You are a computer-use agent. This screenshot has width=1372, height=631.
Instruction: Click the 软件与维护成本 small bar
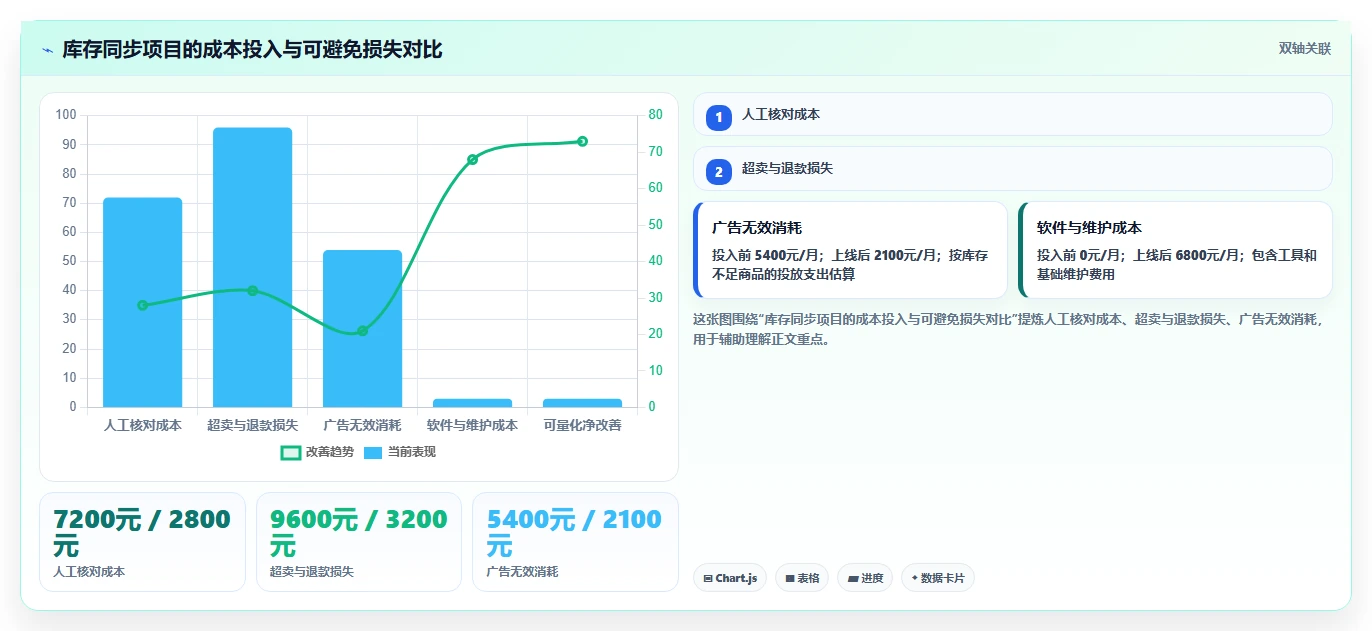(x=472, y=403)
